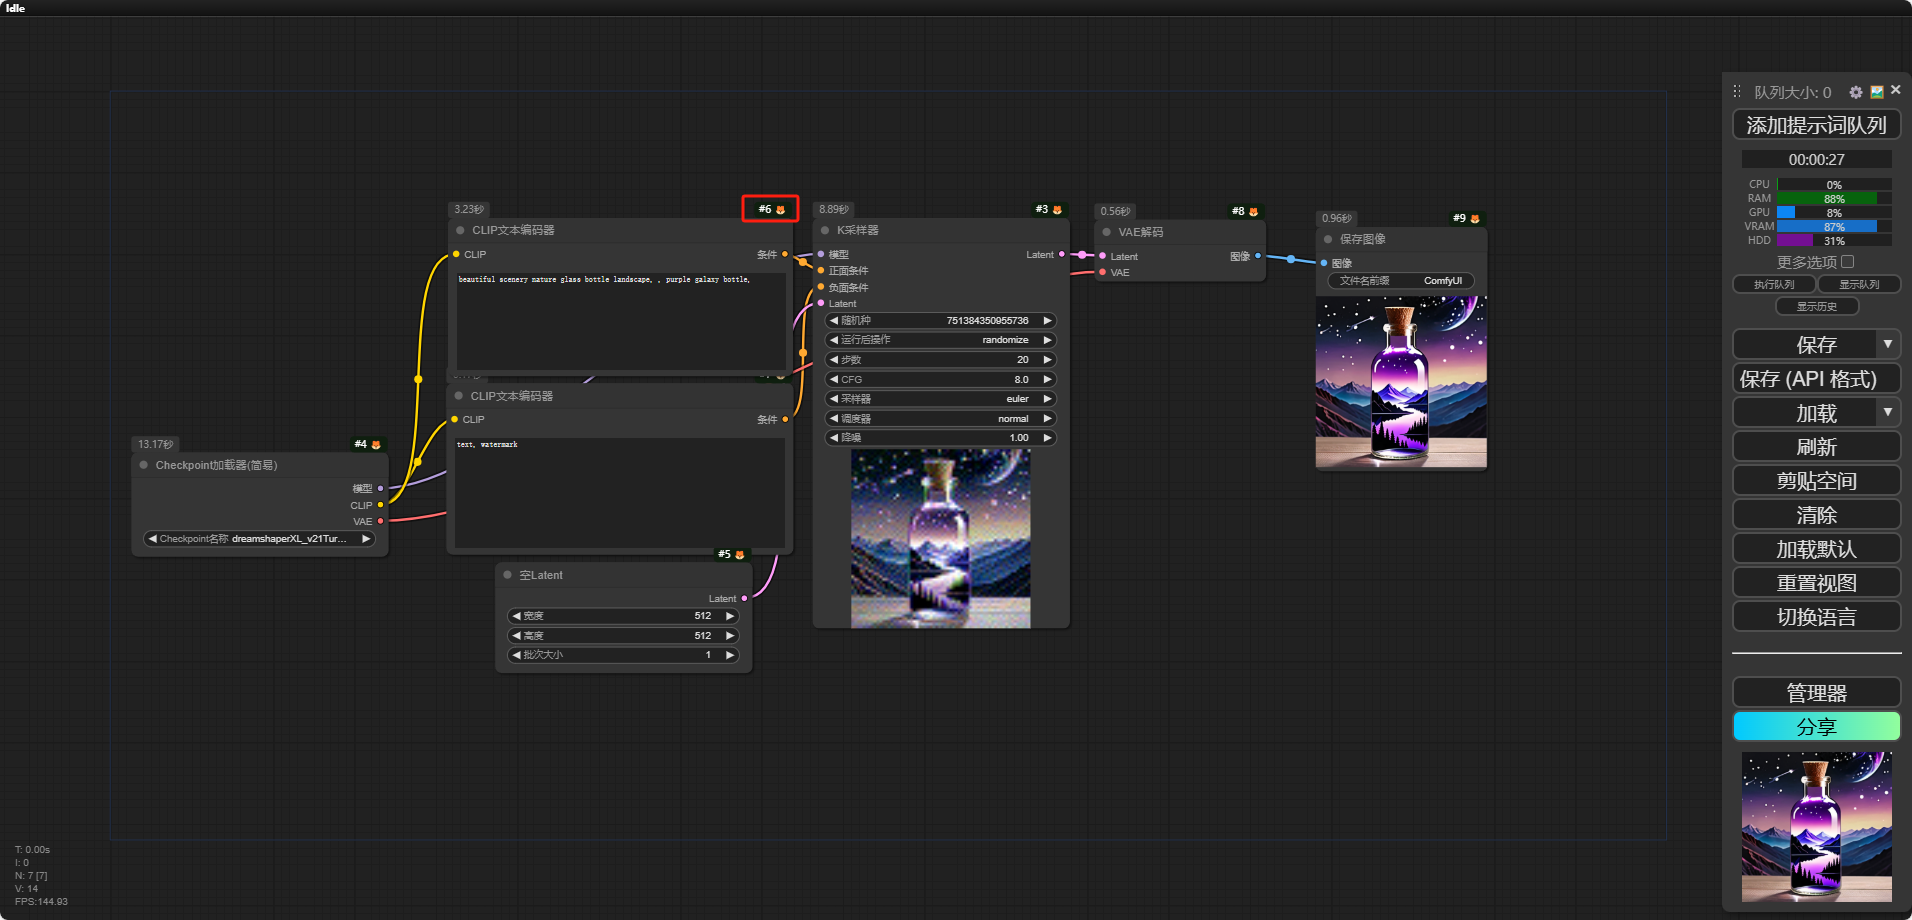Screen dimensions: 1912x920
Task: Click the positive prompt text box
Action: coord(620,320)
